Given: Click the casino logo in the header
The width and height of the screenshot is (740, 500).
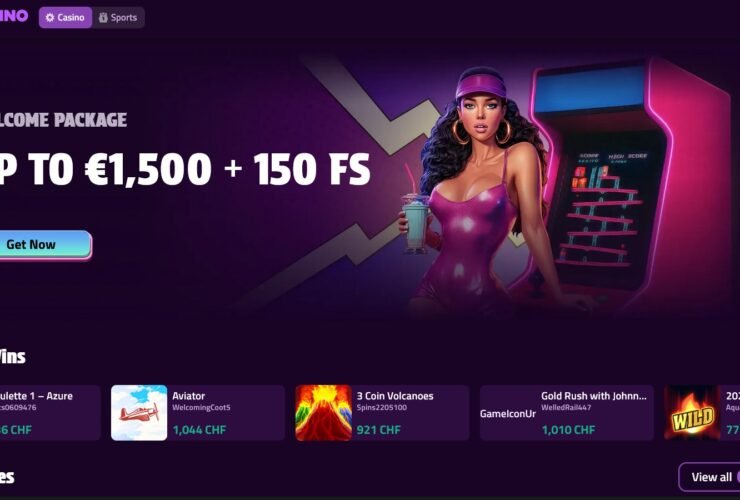Looking at the screenshot, I should pyautogui.click(x=14, y=16).
